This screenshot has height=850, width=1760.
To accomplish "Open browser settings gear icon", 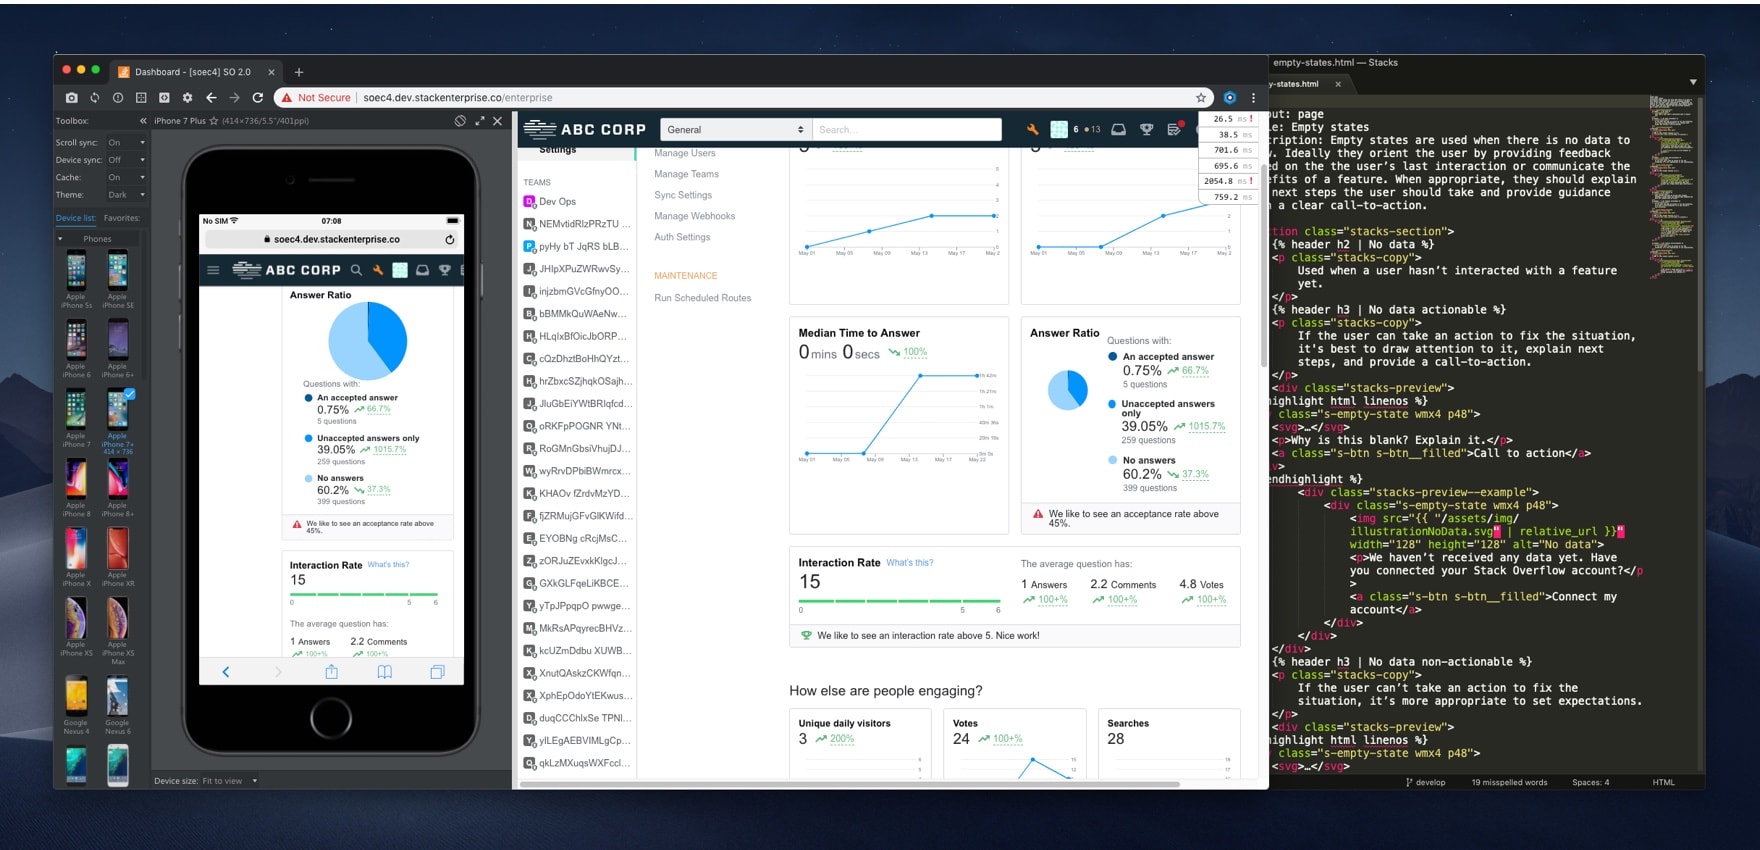I will (187, 98).
